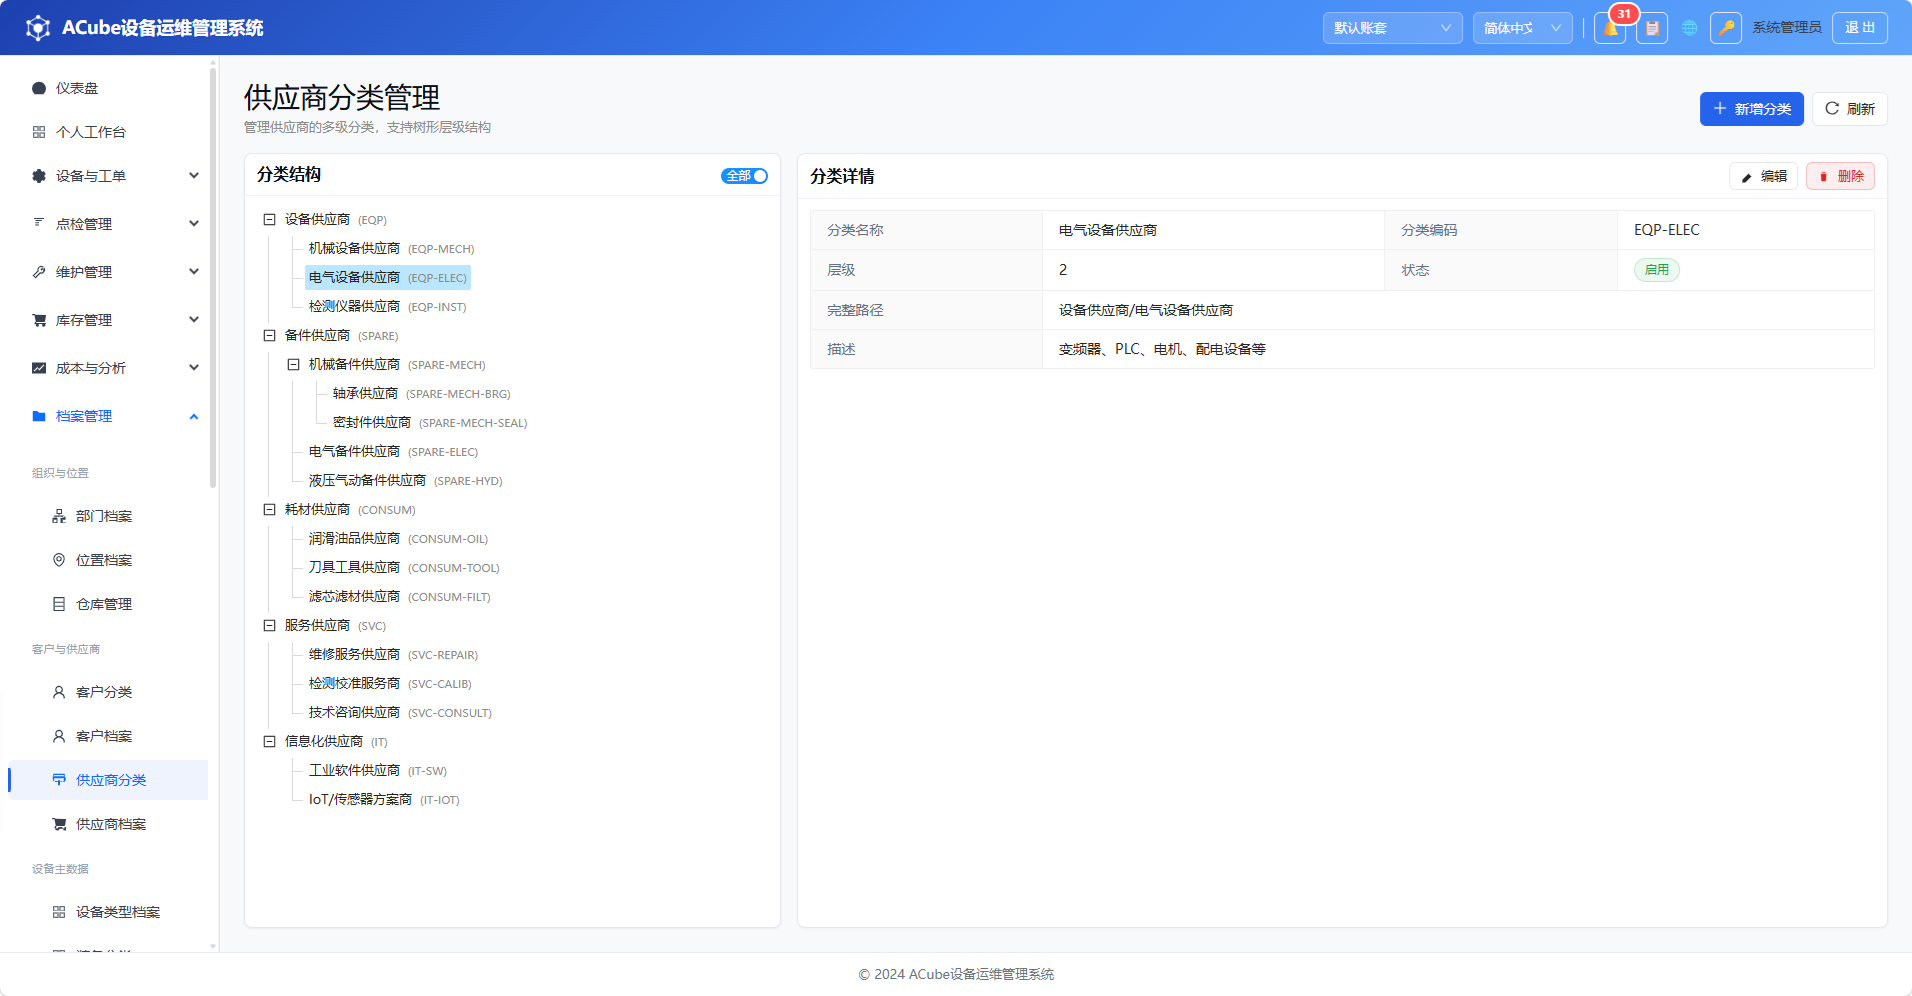
Task: Click the 成本与分析 chart icon
Action: coord(39,368)
